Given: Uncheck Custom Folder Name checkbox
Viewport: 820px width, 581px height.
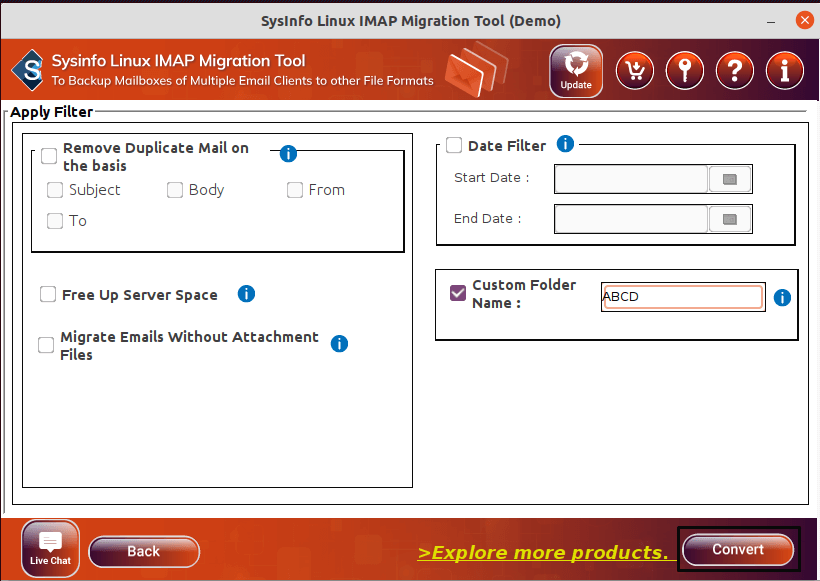Looking at the screenshot, I should click(458, 293).
